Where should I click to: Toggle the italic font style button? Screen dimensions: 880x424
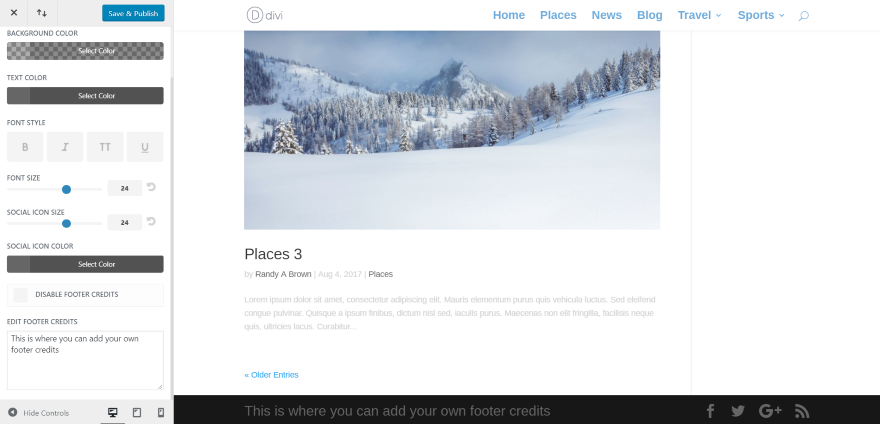click(x=65, y=147)
